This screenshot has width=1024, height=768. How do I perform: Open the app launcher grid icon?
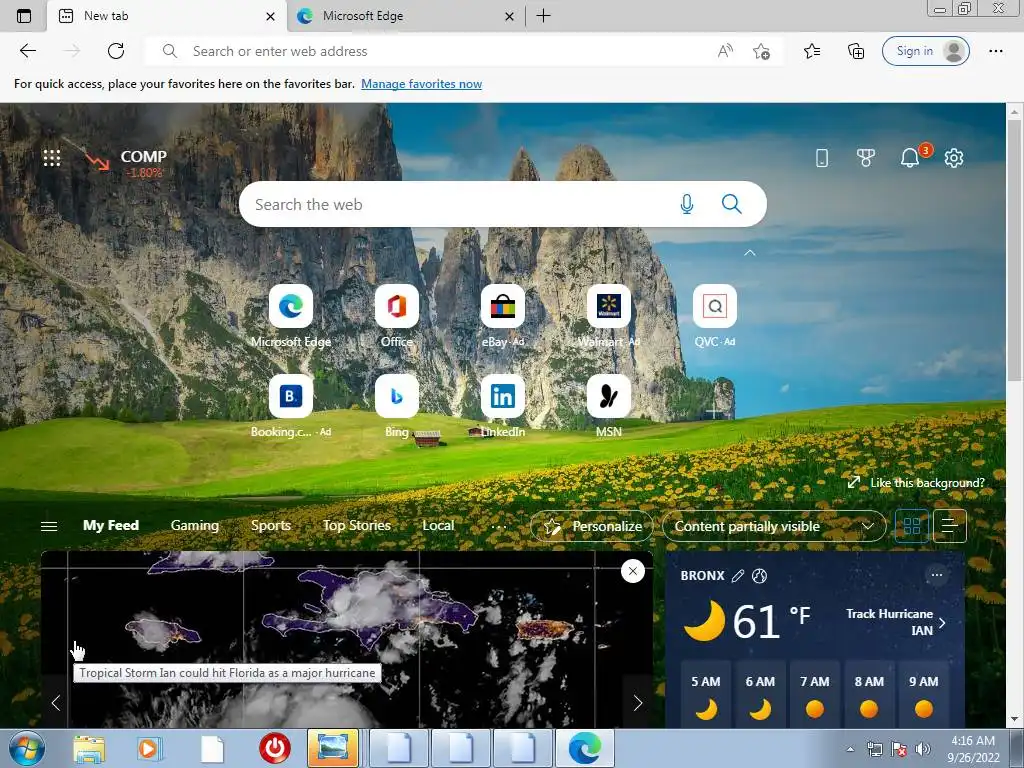pyautogui.click(x=52, y=158)
